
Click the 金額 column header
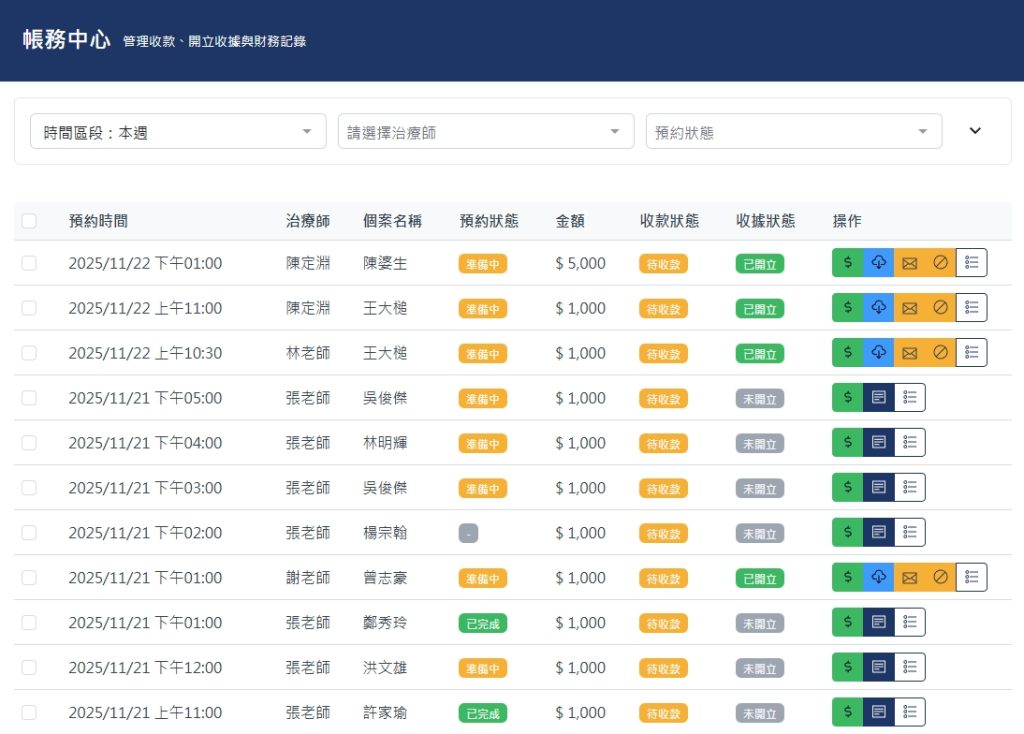pyautogui.click(x=570, y=221)
